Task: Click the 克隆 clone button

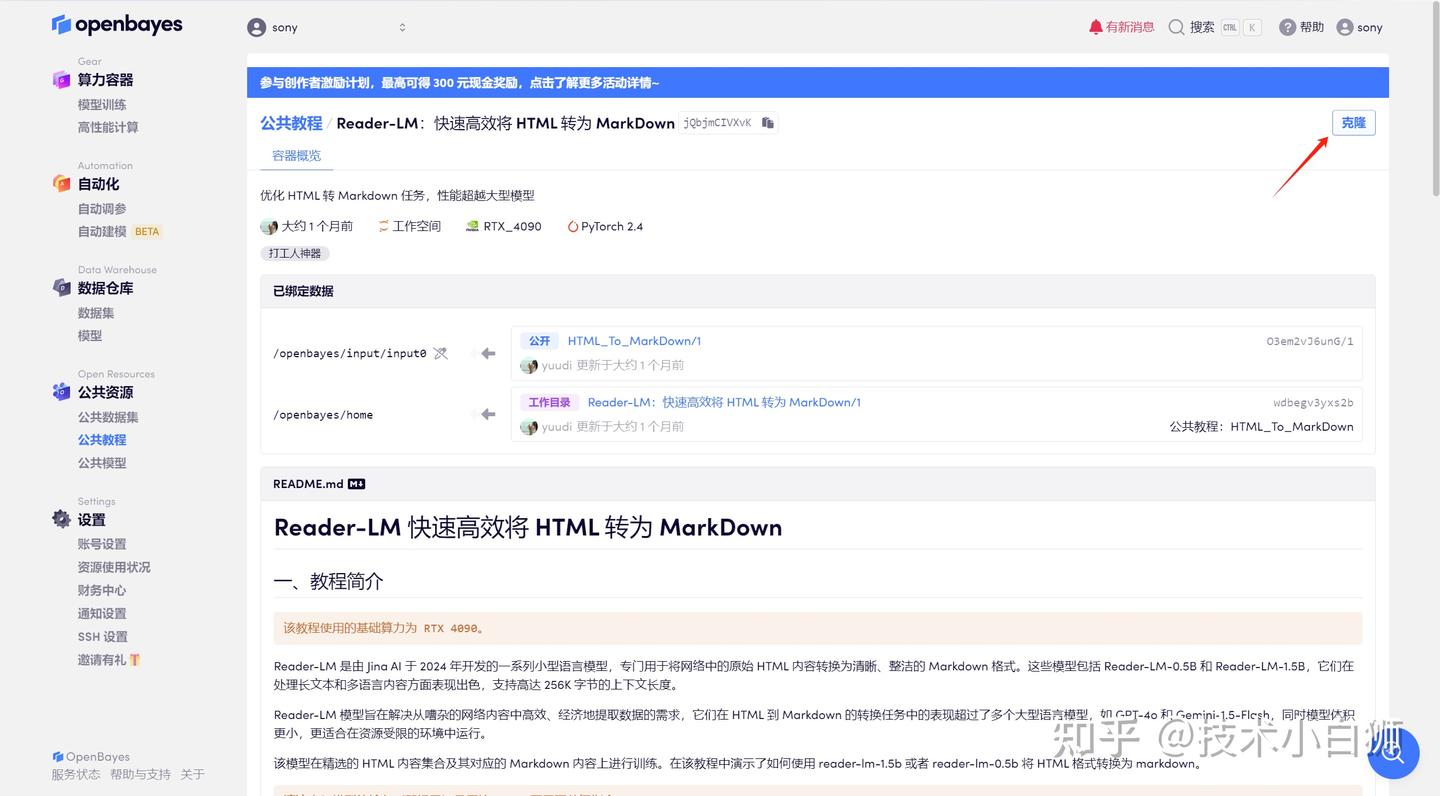Action: pyautogui.click(x=1352, y=122)
